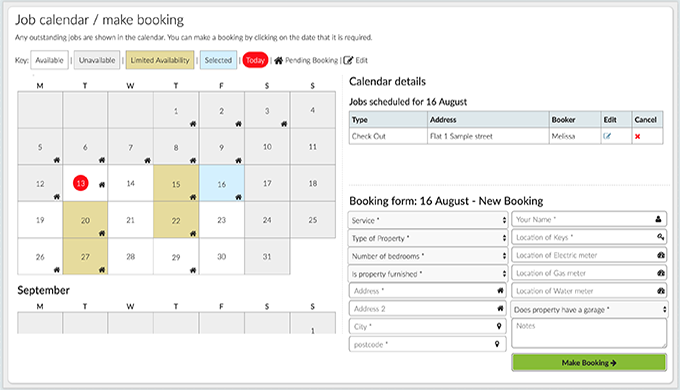
Task: Open the Service dropdown
Action: point(428,220)
